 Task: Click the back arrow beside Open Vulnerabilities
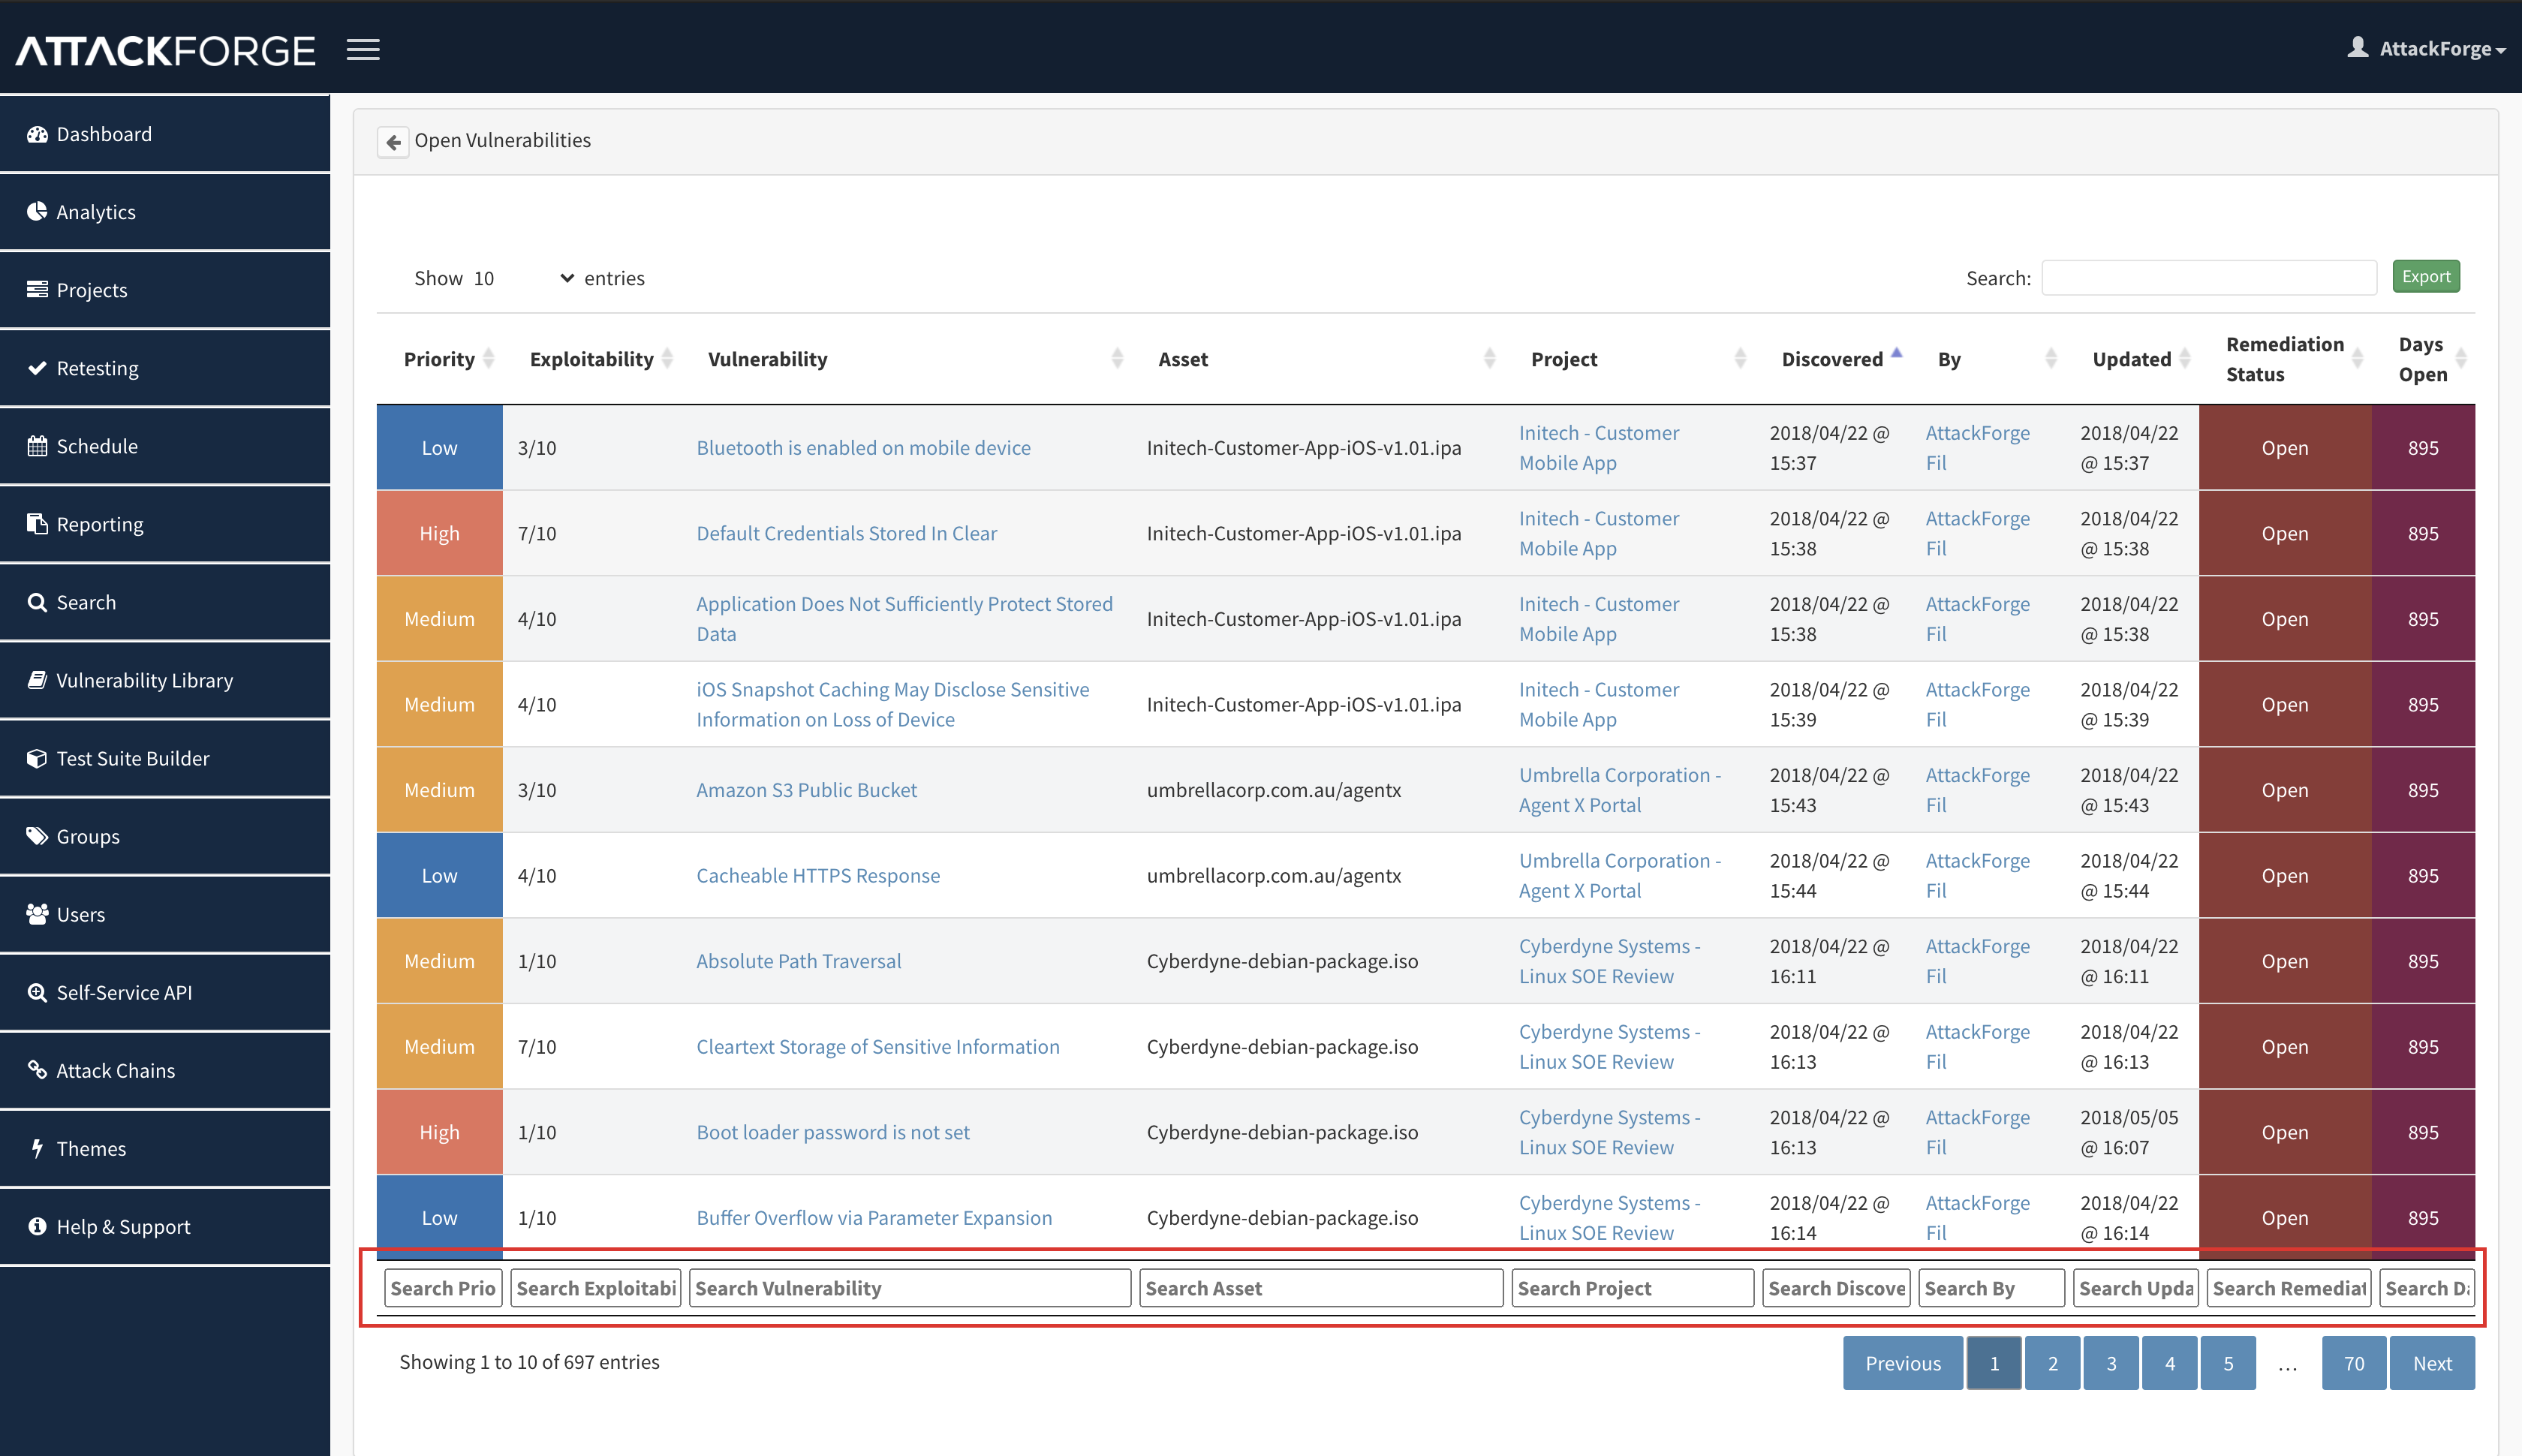[393, 142]
